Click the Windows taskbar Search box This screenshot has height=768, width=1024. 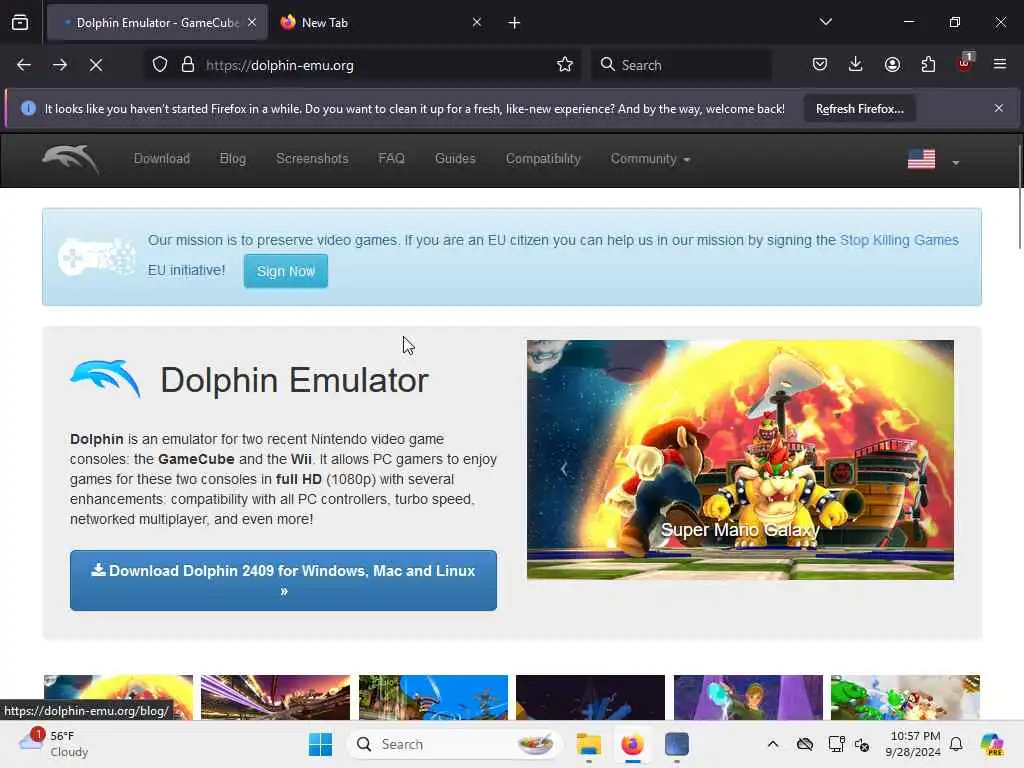click(455, 744)
